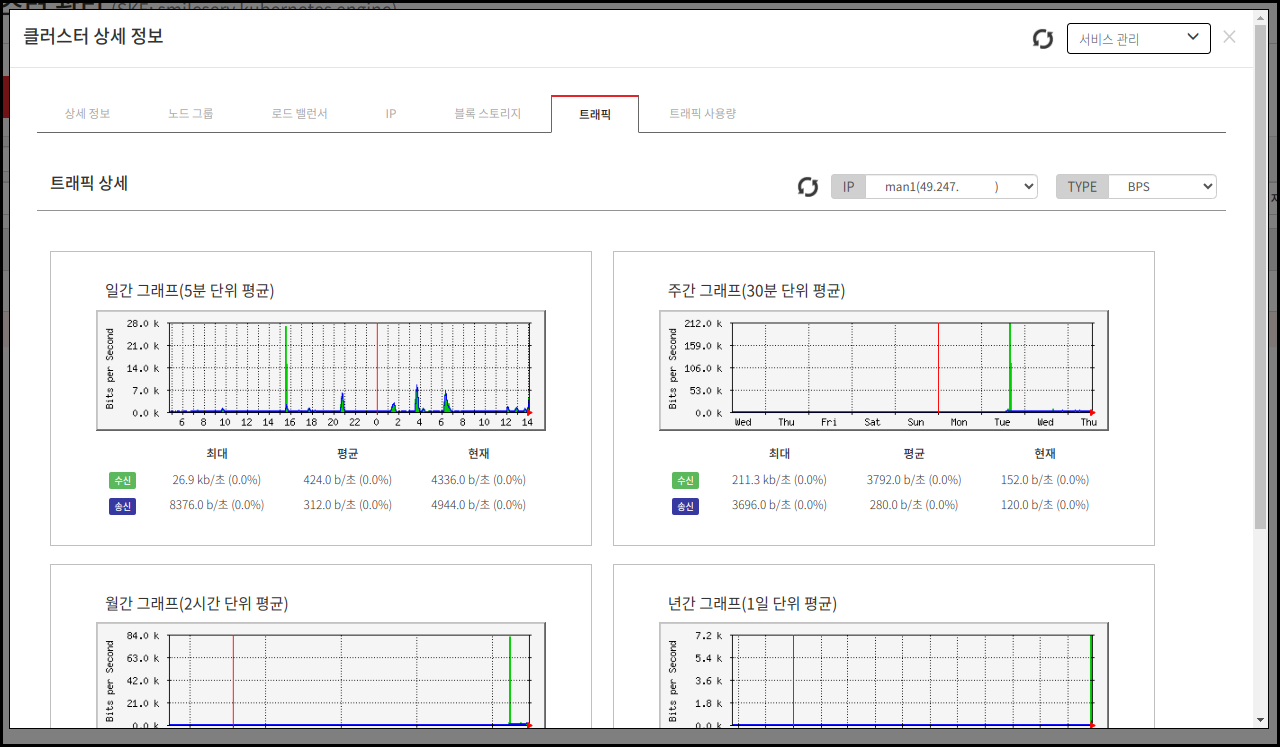Image resolution: width=1280 pixels, height=747 pixels.
Task: Refresh the cluster detail dialog
Action: pyautogui.click(x=1043, y=39)
